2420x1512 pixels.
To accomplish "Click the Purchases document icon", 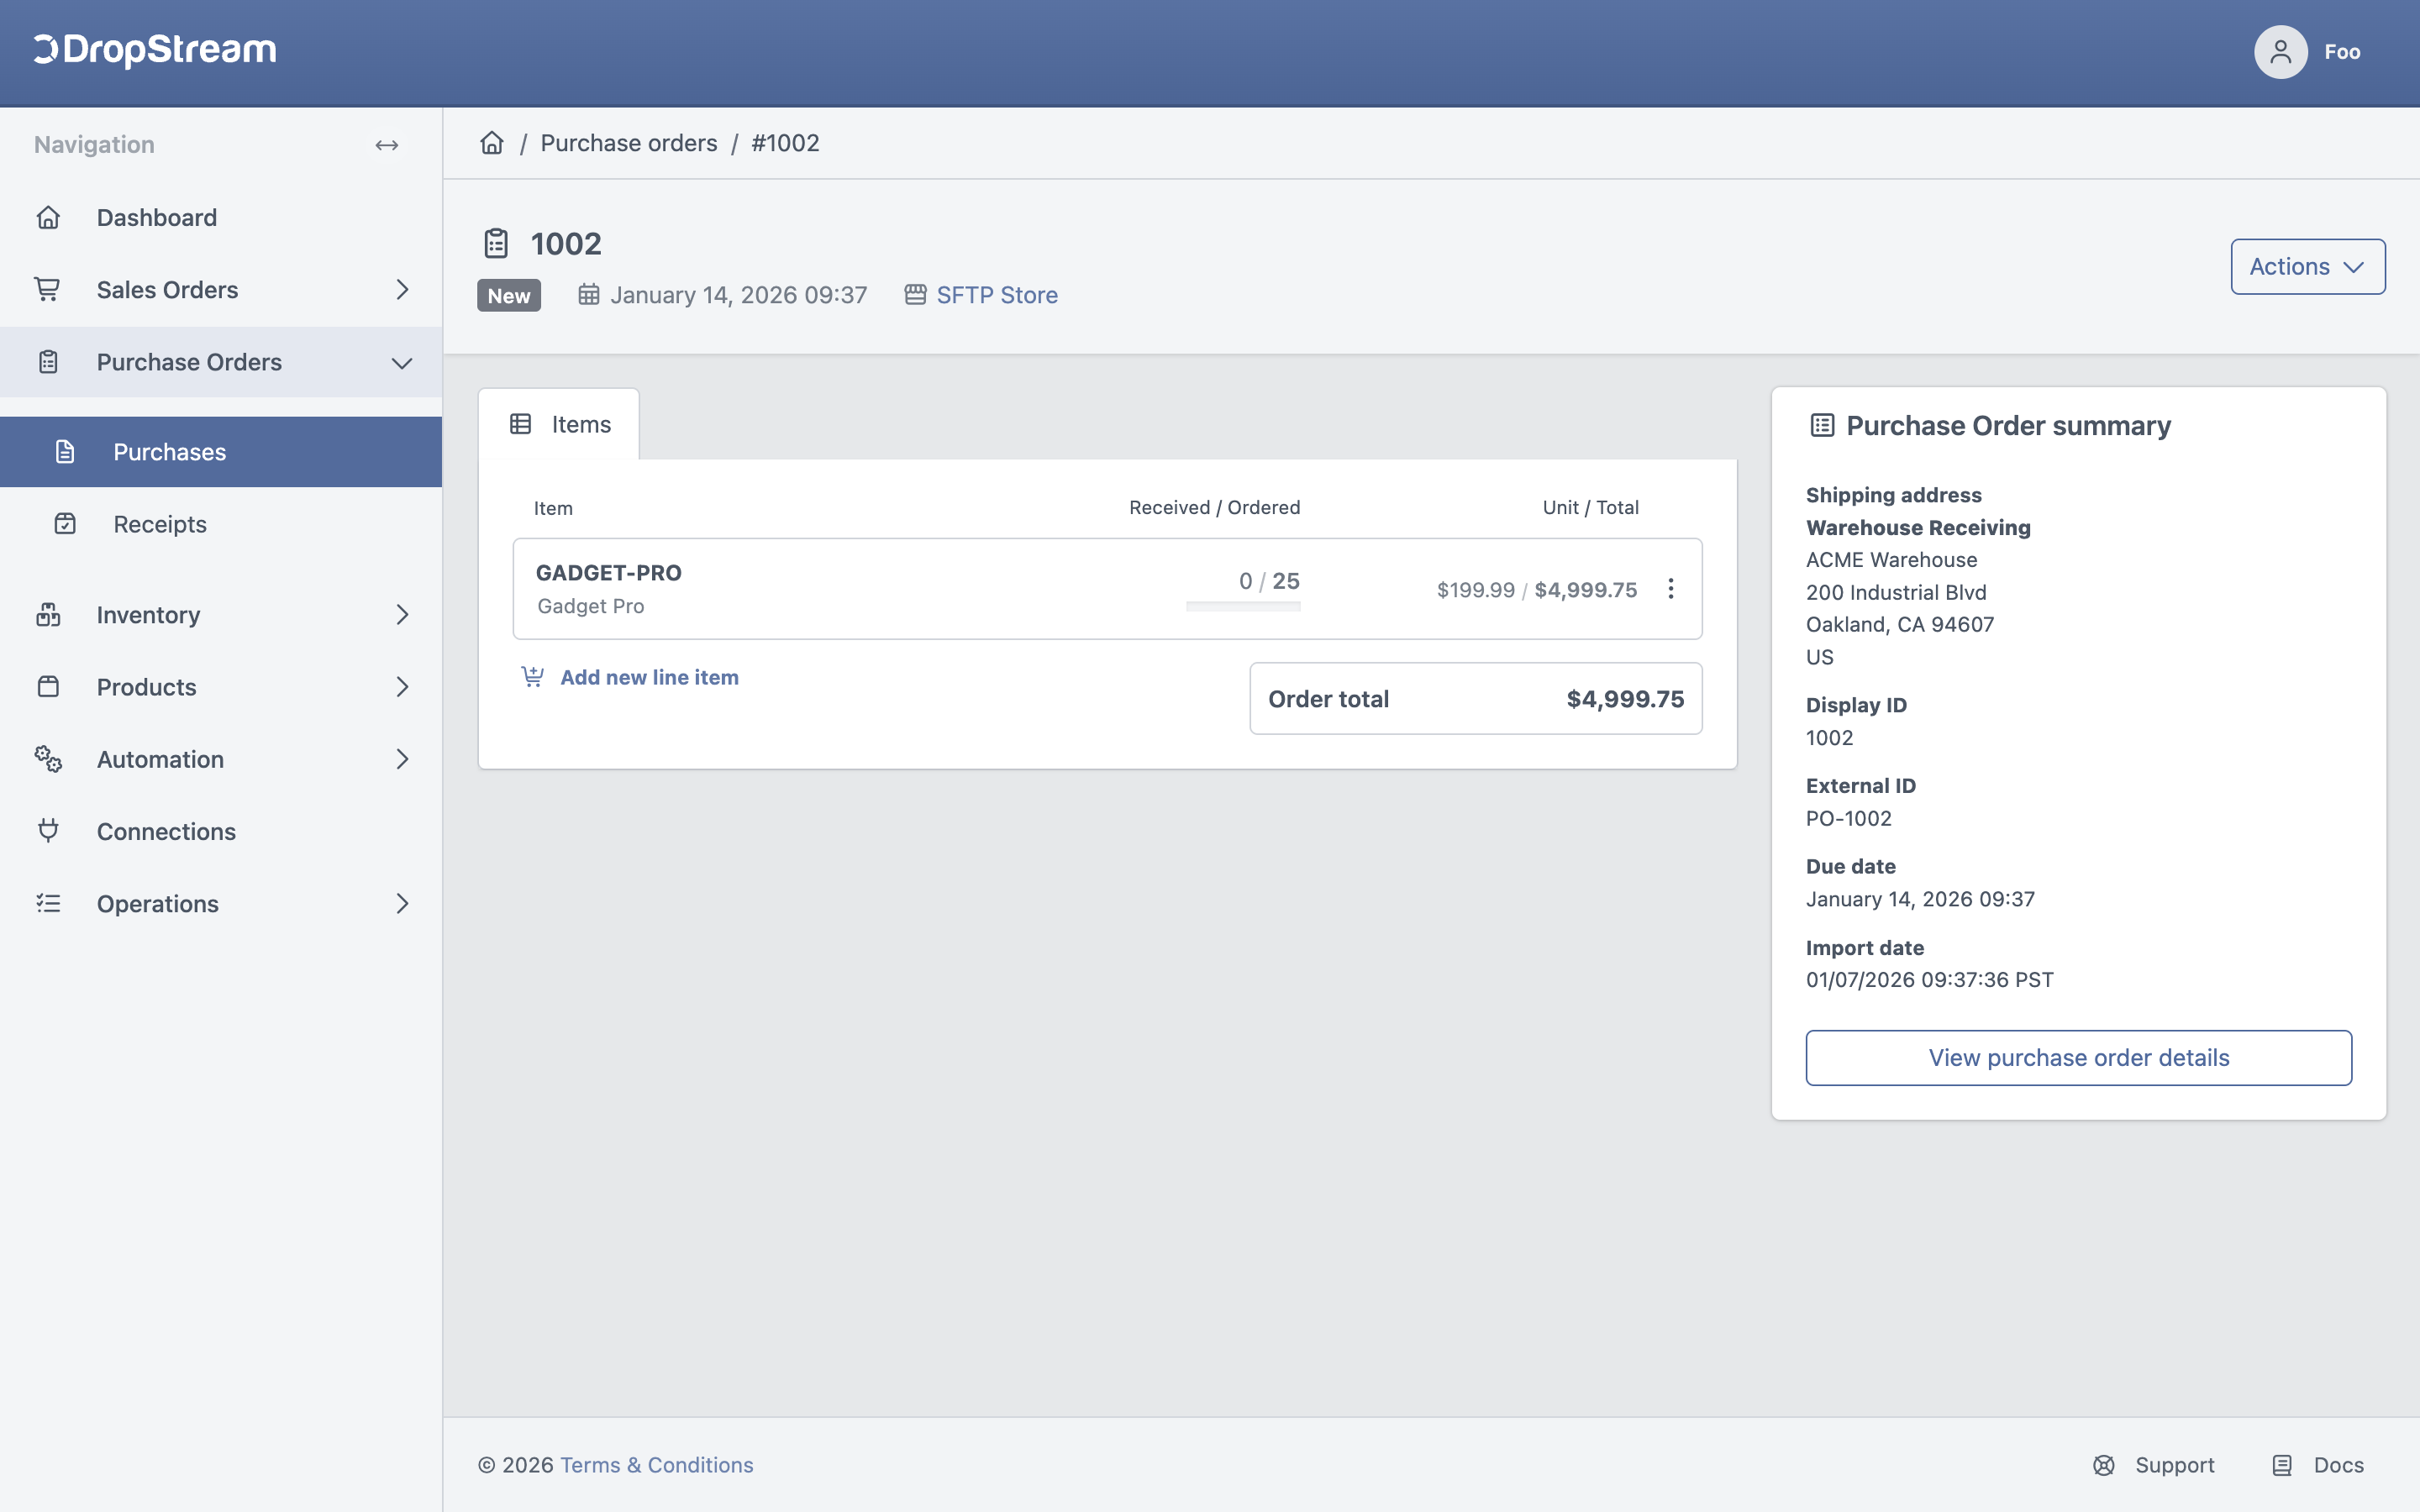I will [x=65, y=452].
